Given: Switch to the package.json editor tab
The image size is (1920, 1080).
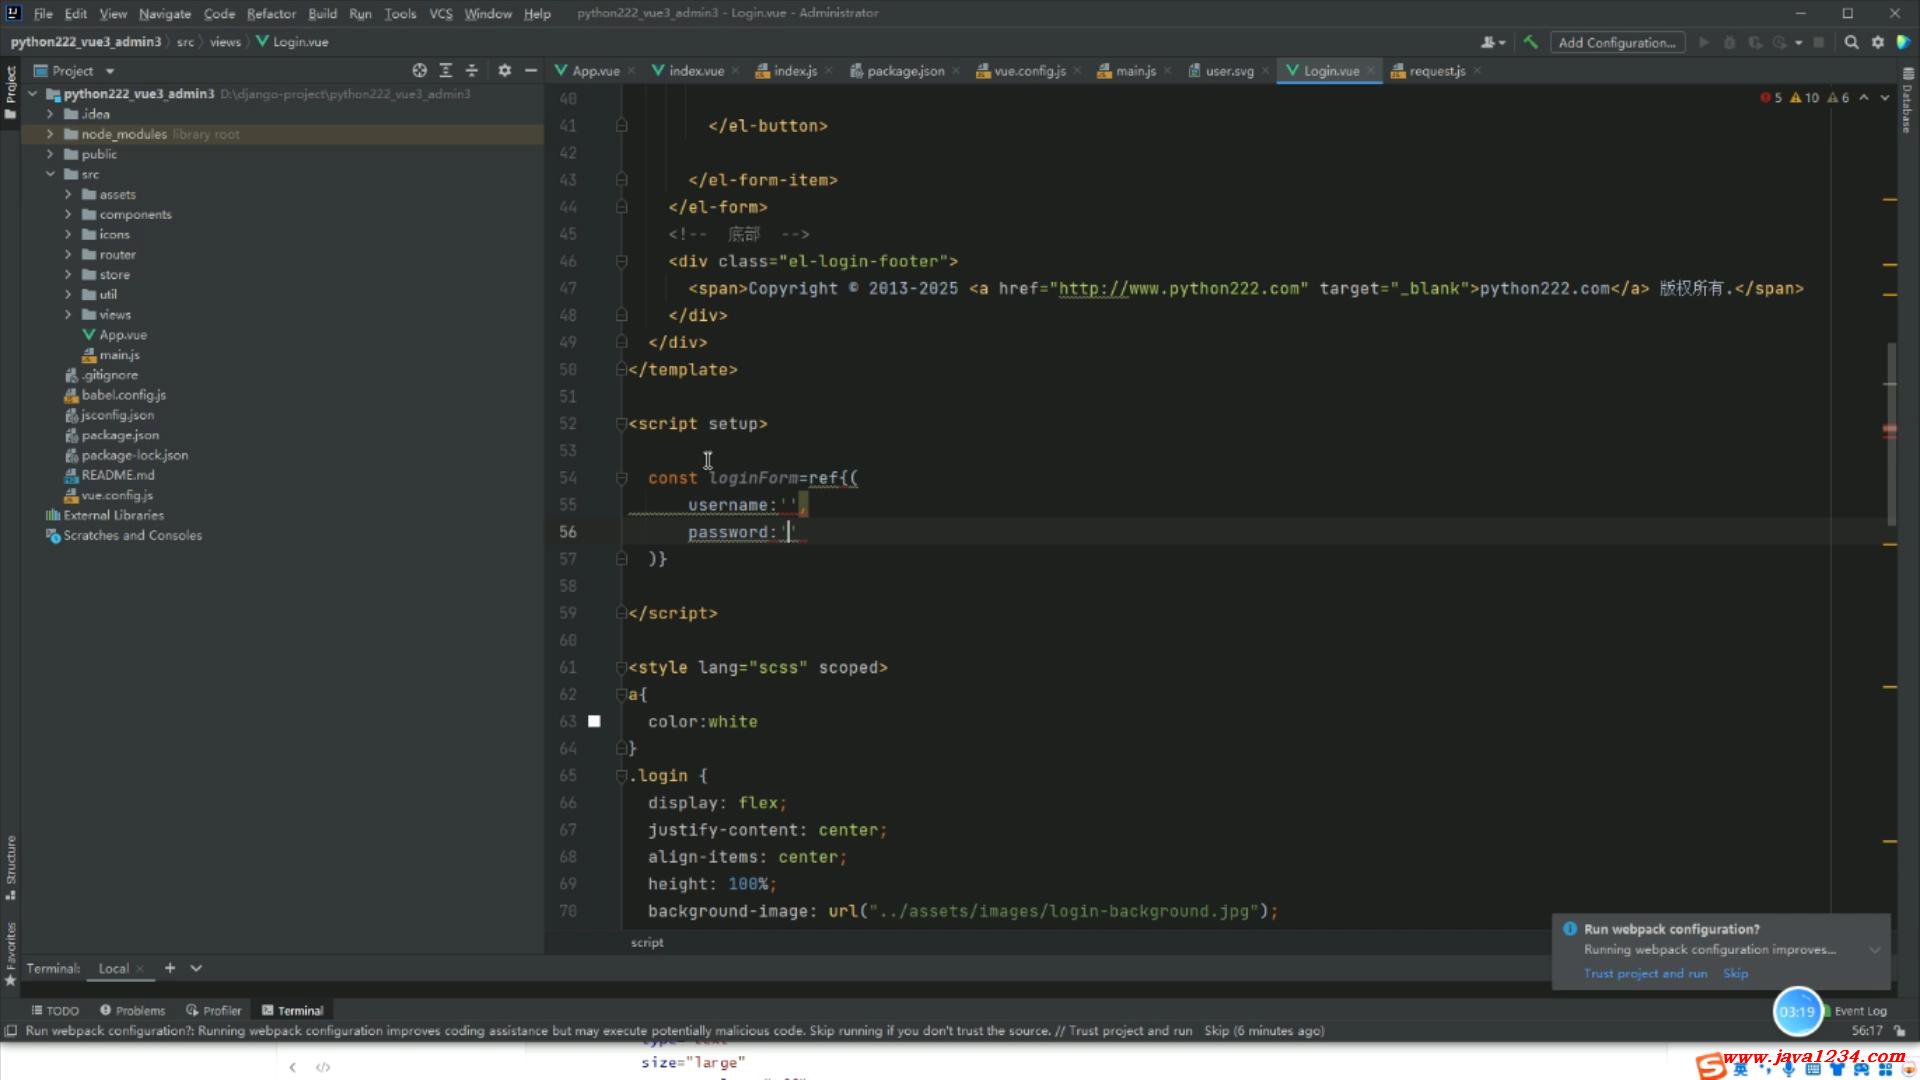Looking at the screenshot, I should pos(905,71).
